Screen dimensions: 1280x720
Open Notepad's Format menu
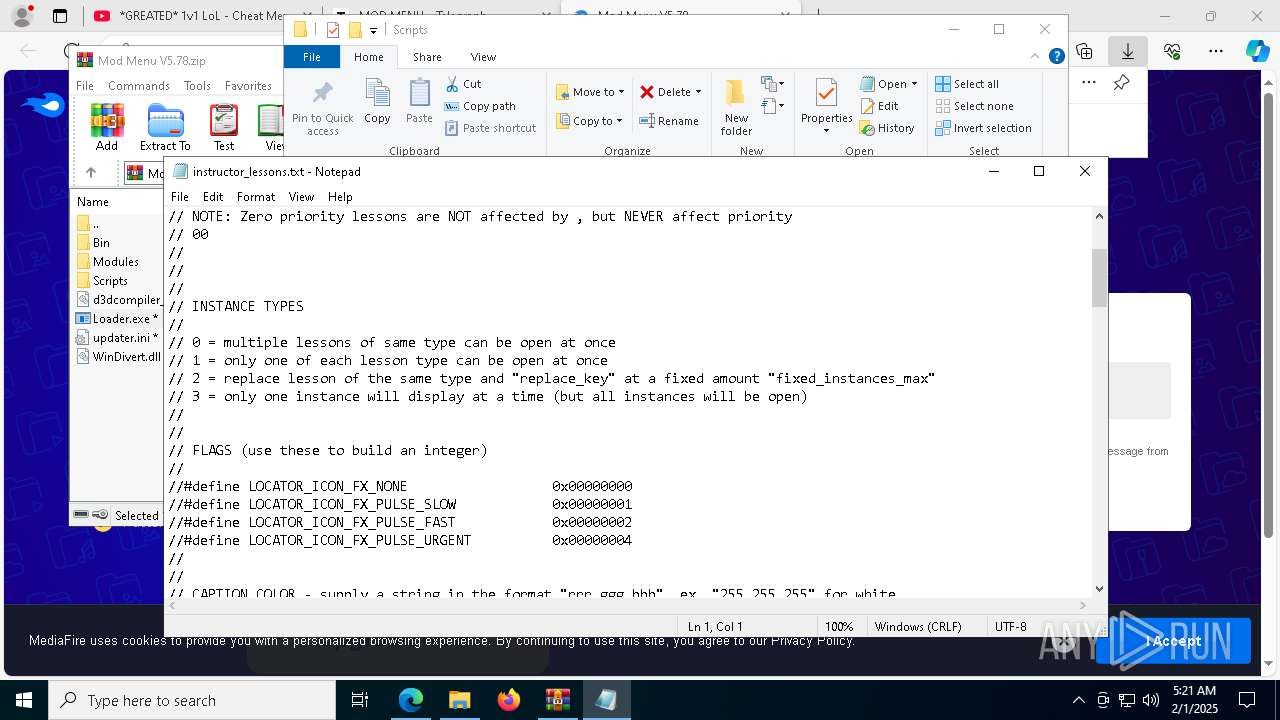coord(256,197)
